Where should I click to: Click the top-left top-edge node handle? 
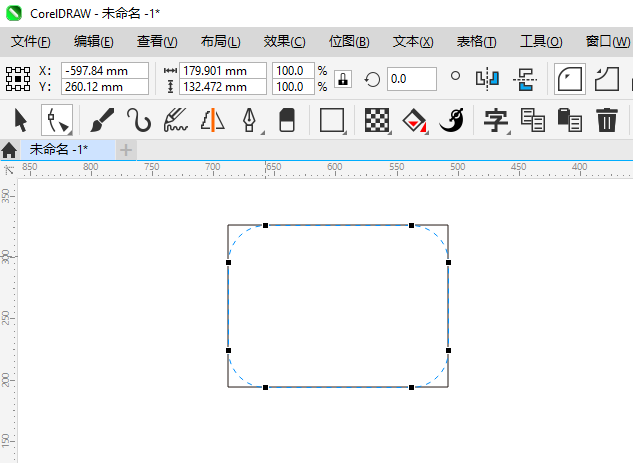(x=265, y=225)
